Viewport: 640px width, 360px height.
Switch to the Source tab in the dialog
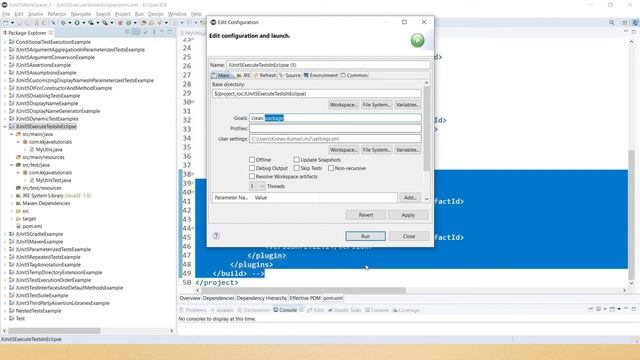coord(290,76)
